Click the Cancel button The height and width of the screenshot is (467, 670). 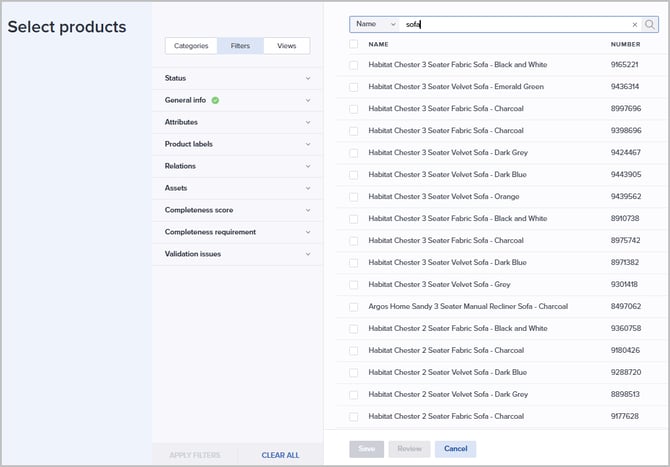pyautogui.click(x=455, y=449)
